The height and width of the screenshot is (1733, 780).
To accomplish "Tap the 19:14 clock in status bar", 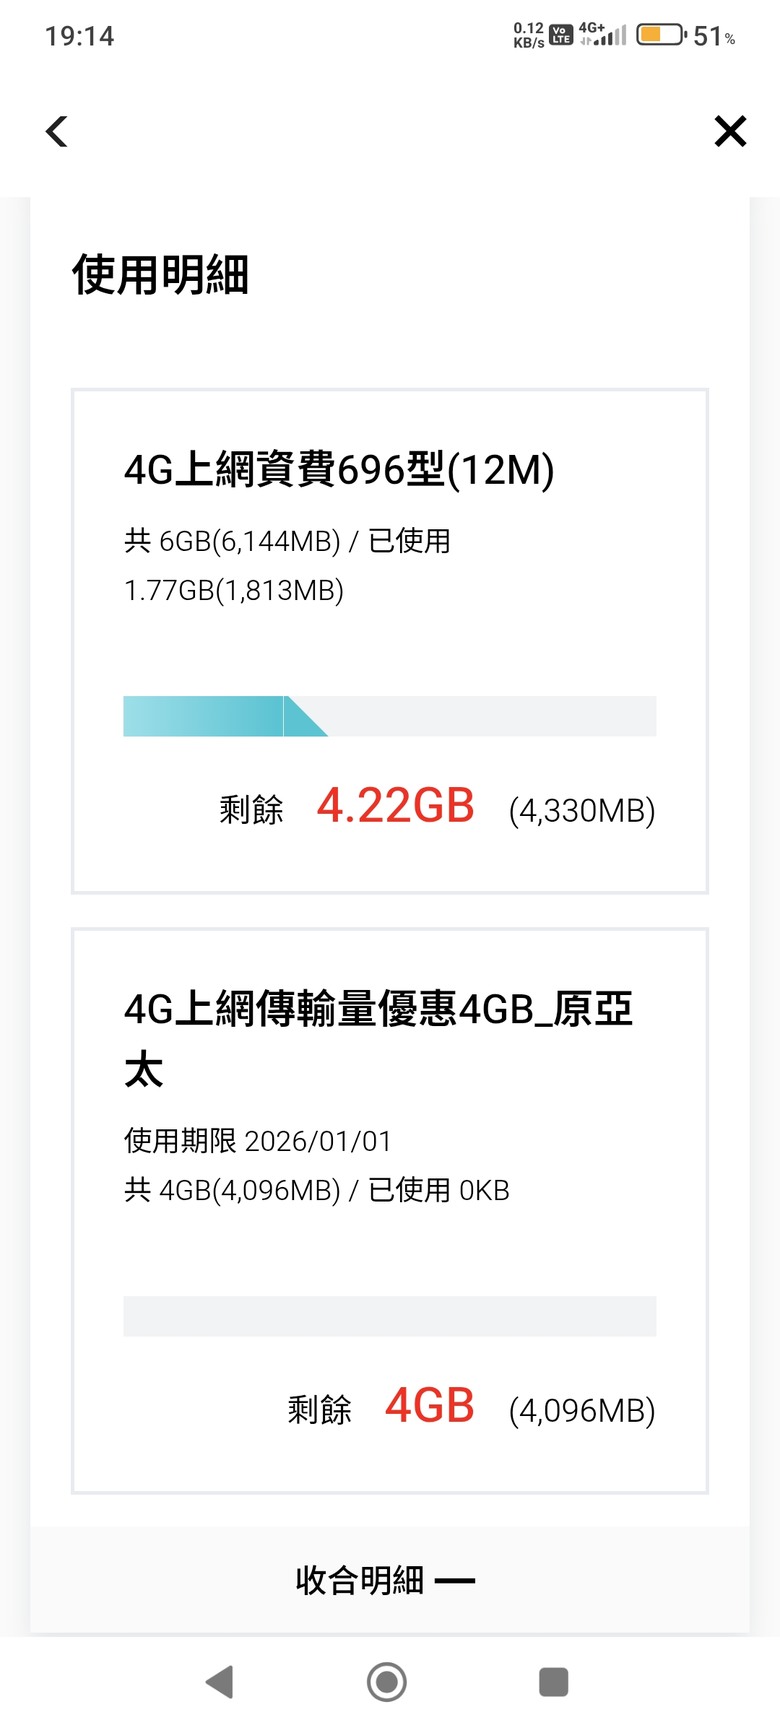I will [x=80, y=36].
